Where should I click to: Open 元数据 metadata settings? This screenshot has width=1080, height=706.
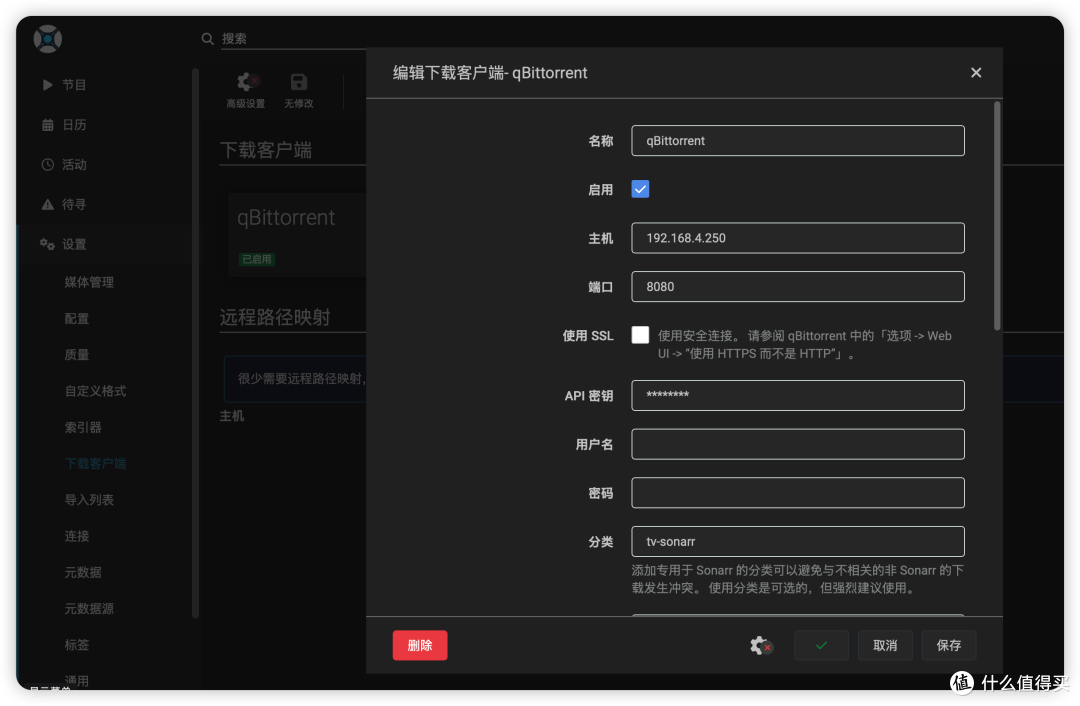(83, 572)
